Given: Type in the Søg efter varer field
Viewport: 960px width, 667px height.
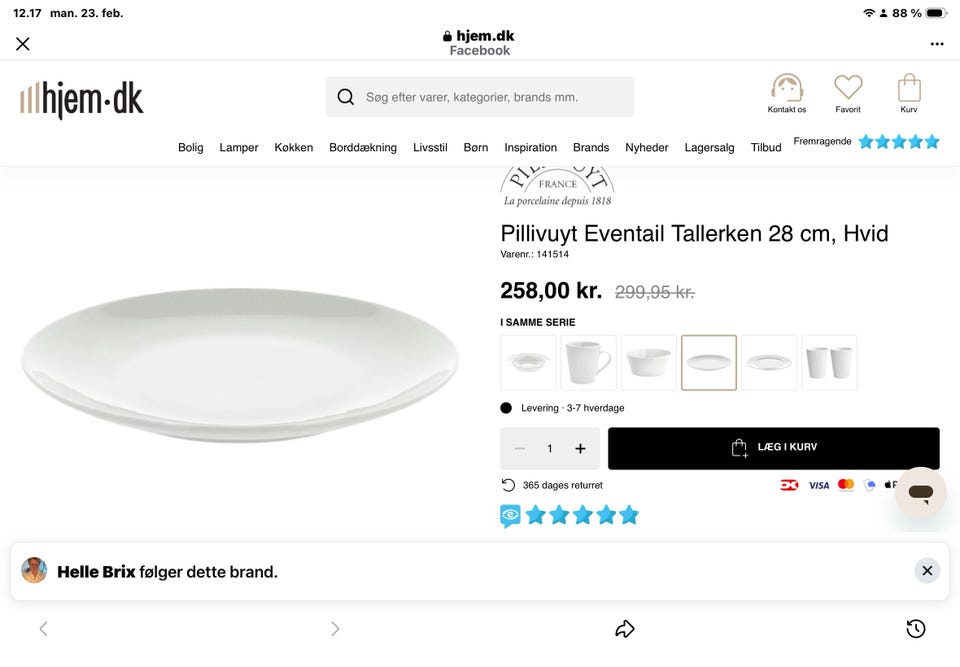Looking at the screenshot, I should [490, 97].
